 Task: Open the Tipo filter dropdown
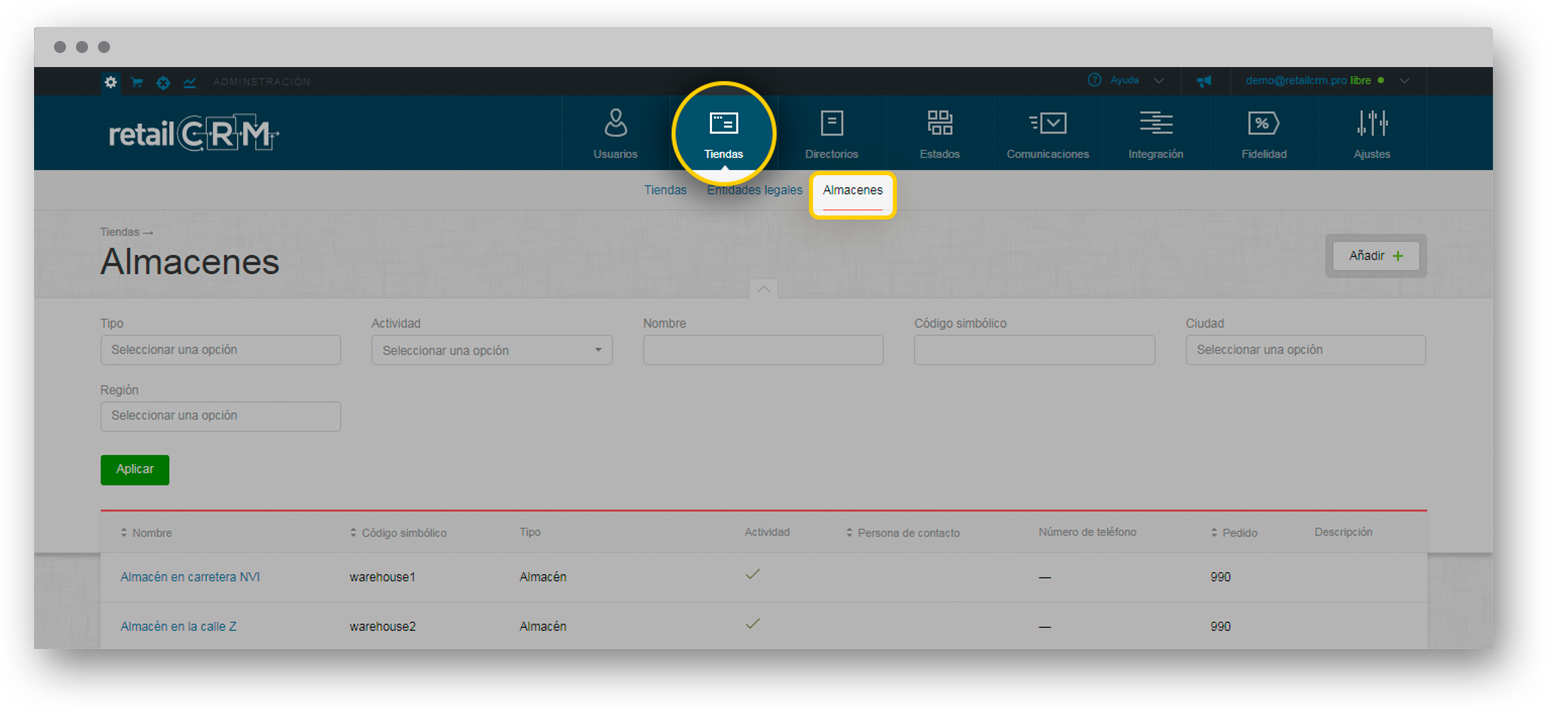tap(220, 350)
